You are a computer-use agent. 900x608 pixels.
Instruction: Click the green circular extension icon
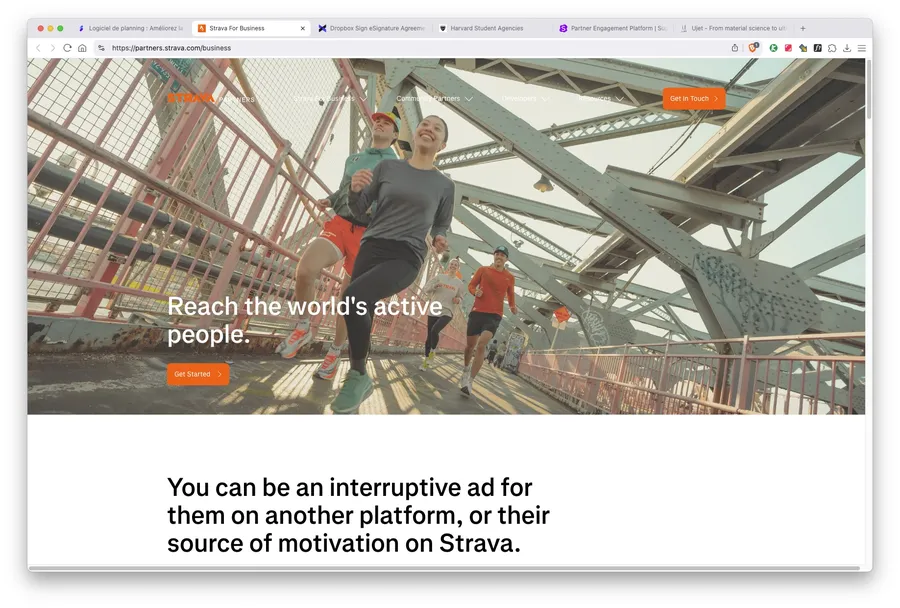[774, 48]
